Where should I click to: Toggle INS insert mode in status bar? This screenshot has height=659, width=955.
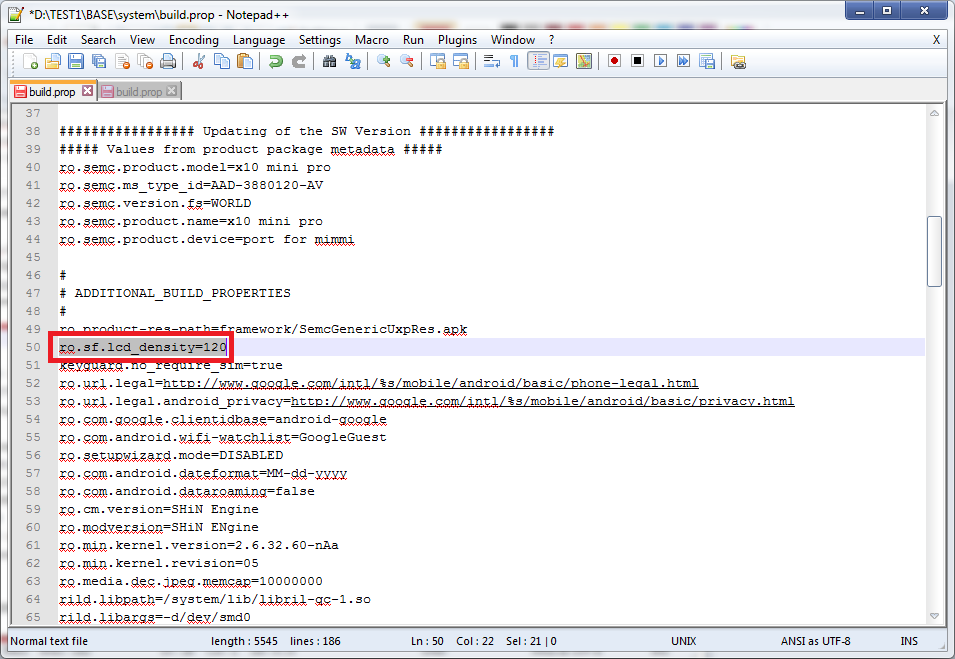point(909,641)
